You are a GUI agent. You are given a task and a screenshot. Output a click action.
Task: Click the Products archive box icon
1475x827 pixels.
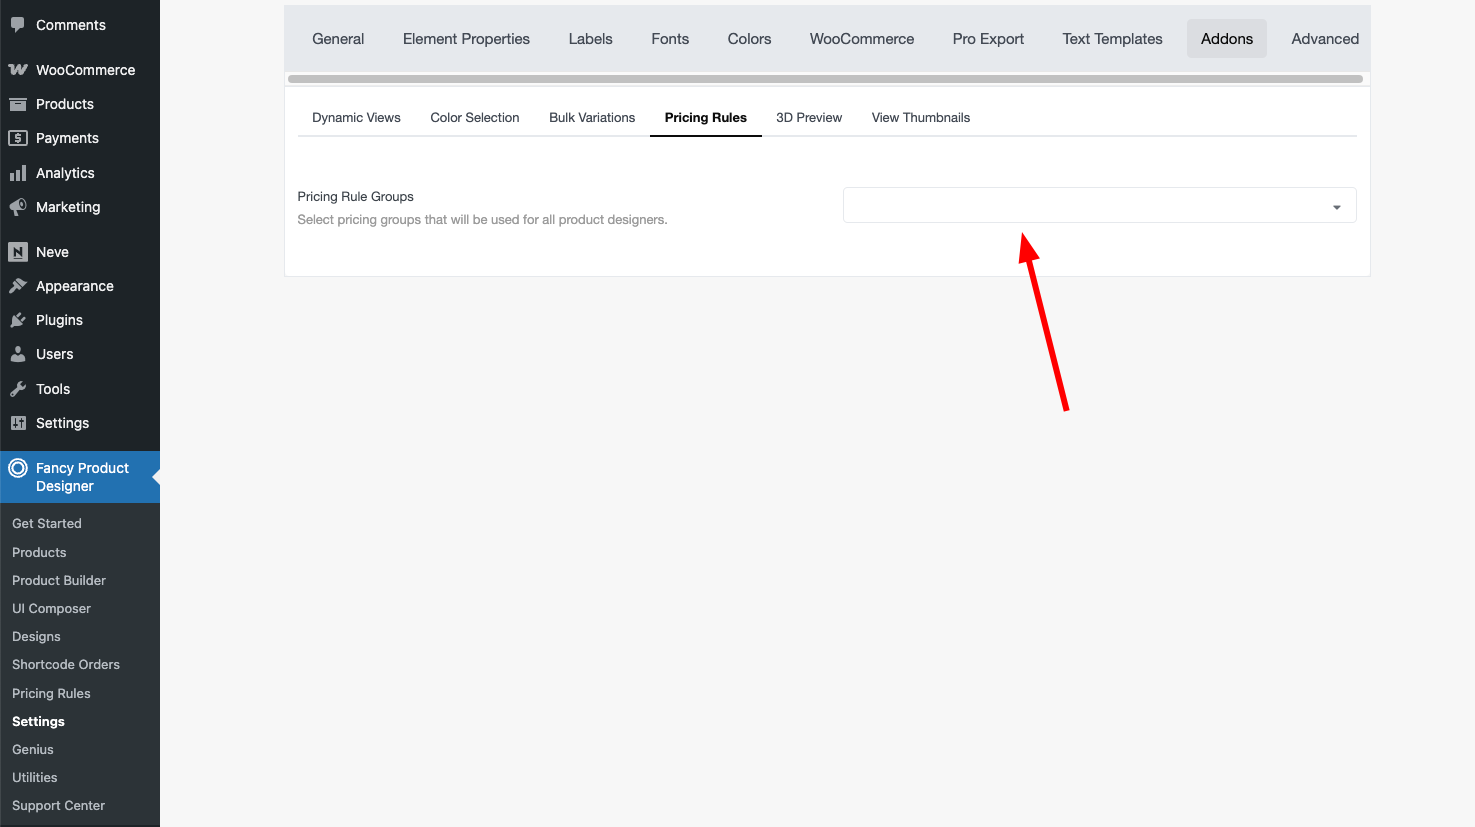pos(17,104)
